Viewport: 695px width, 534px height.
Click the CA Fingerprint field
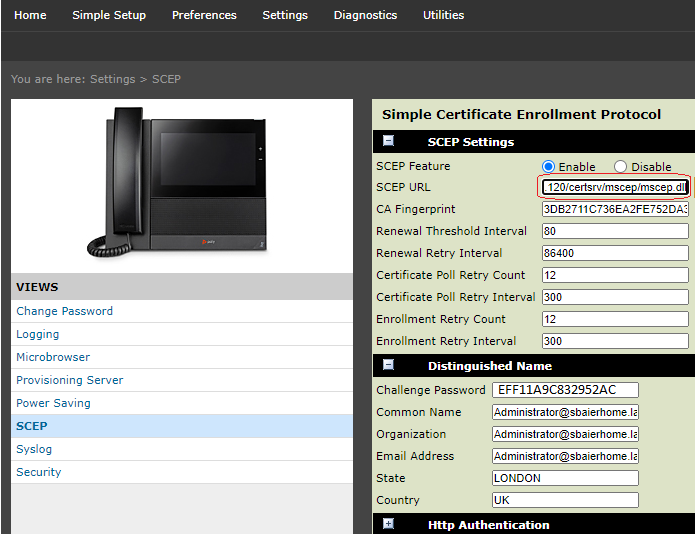tap(614, 210)
